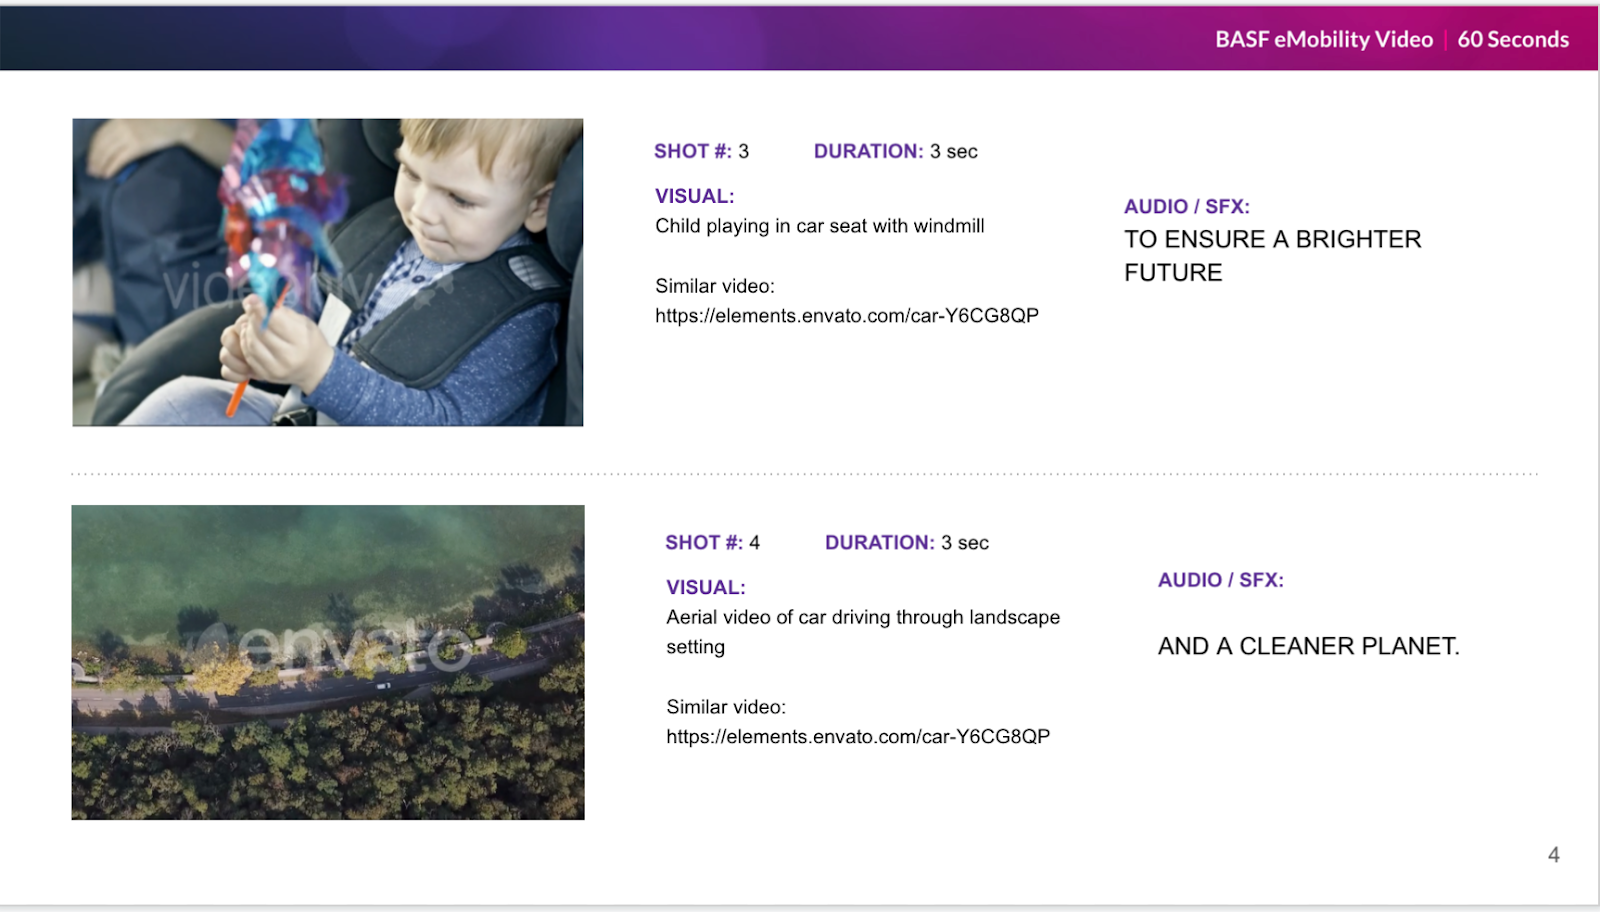This screenshot has width=1600, height=912.
Task: Open the Envato link under shot 4
Action: tap(857, 737)
